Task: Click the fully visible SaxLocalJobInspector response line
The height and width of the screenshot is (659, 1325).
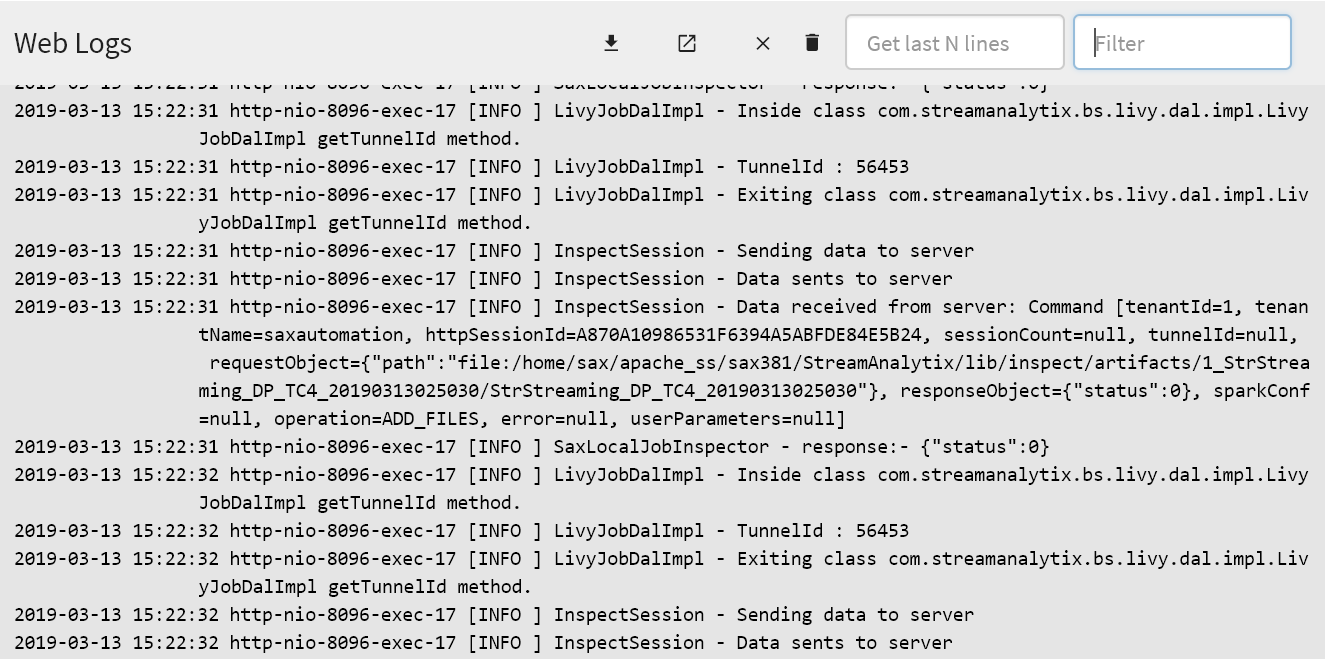Action: tap(531, 447)
